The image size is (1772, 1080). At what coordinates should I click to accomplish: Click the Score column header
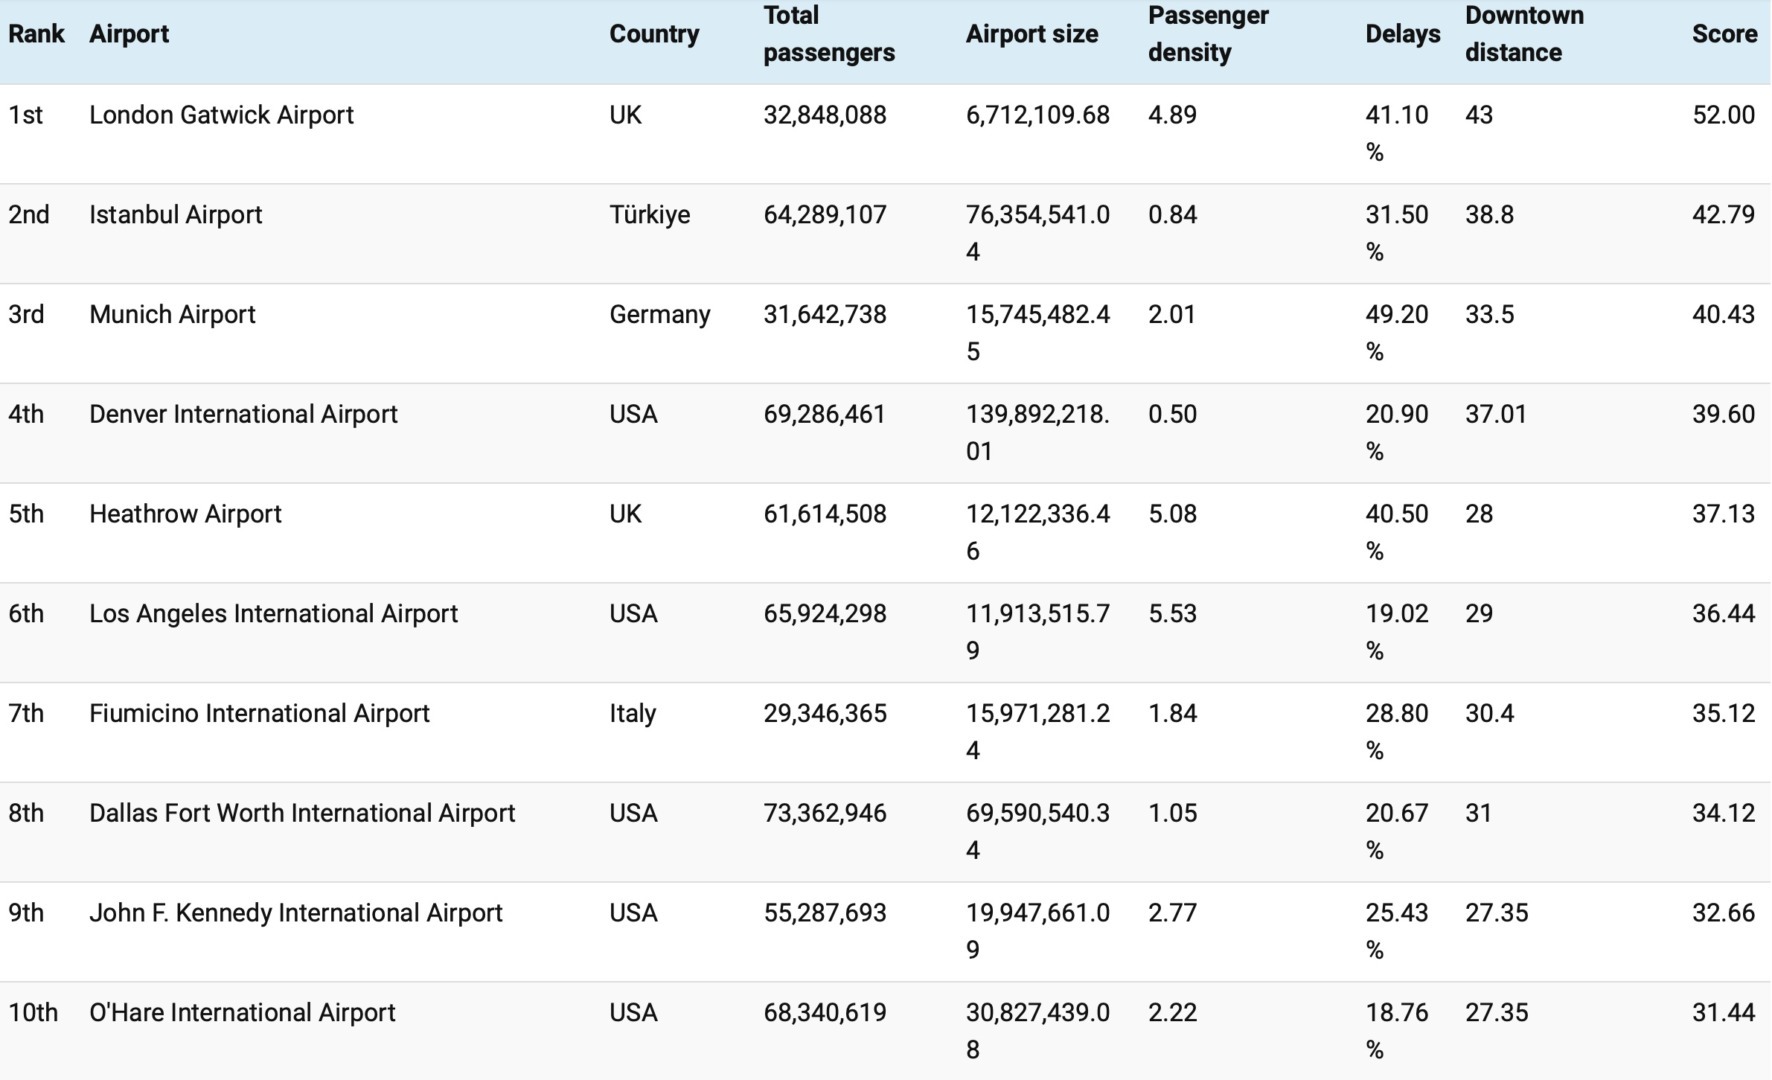pos(1724,34)
